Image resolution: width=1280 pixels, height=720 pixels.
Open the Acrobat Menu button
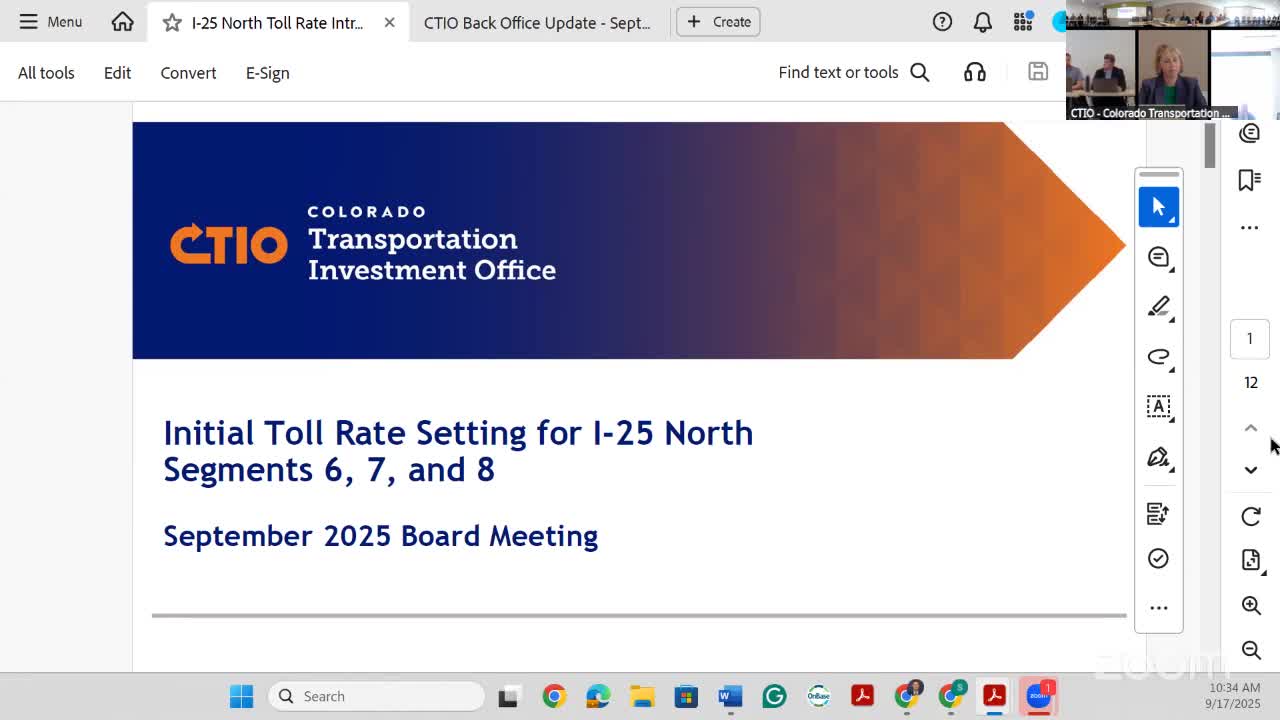point(50,22)
